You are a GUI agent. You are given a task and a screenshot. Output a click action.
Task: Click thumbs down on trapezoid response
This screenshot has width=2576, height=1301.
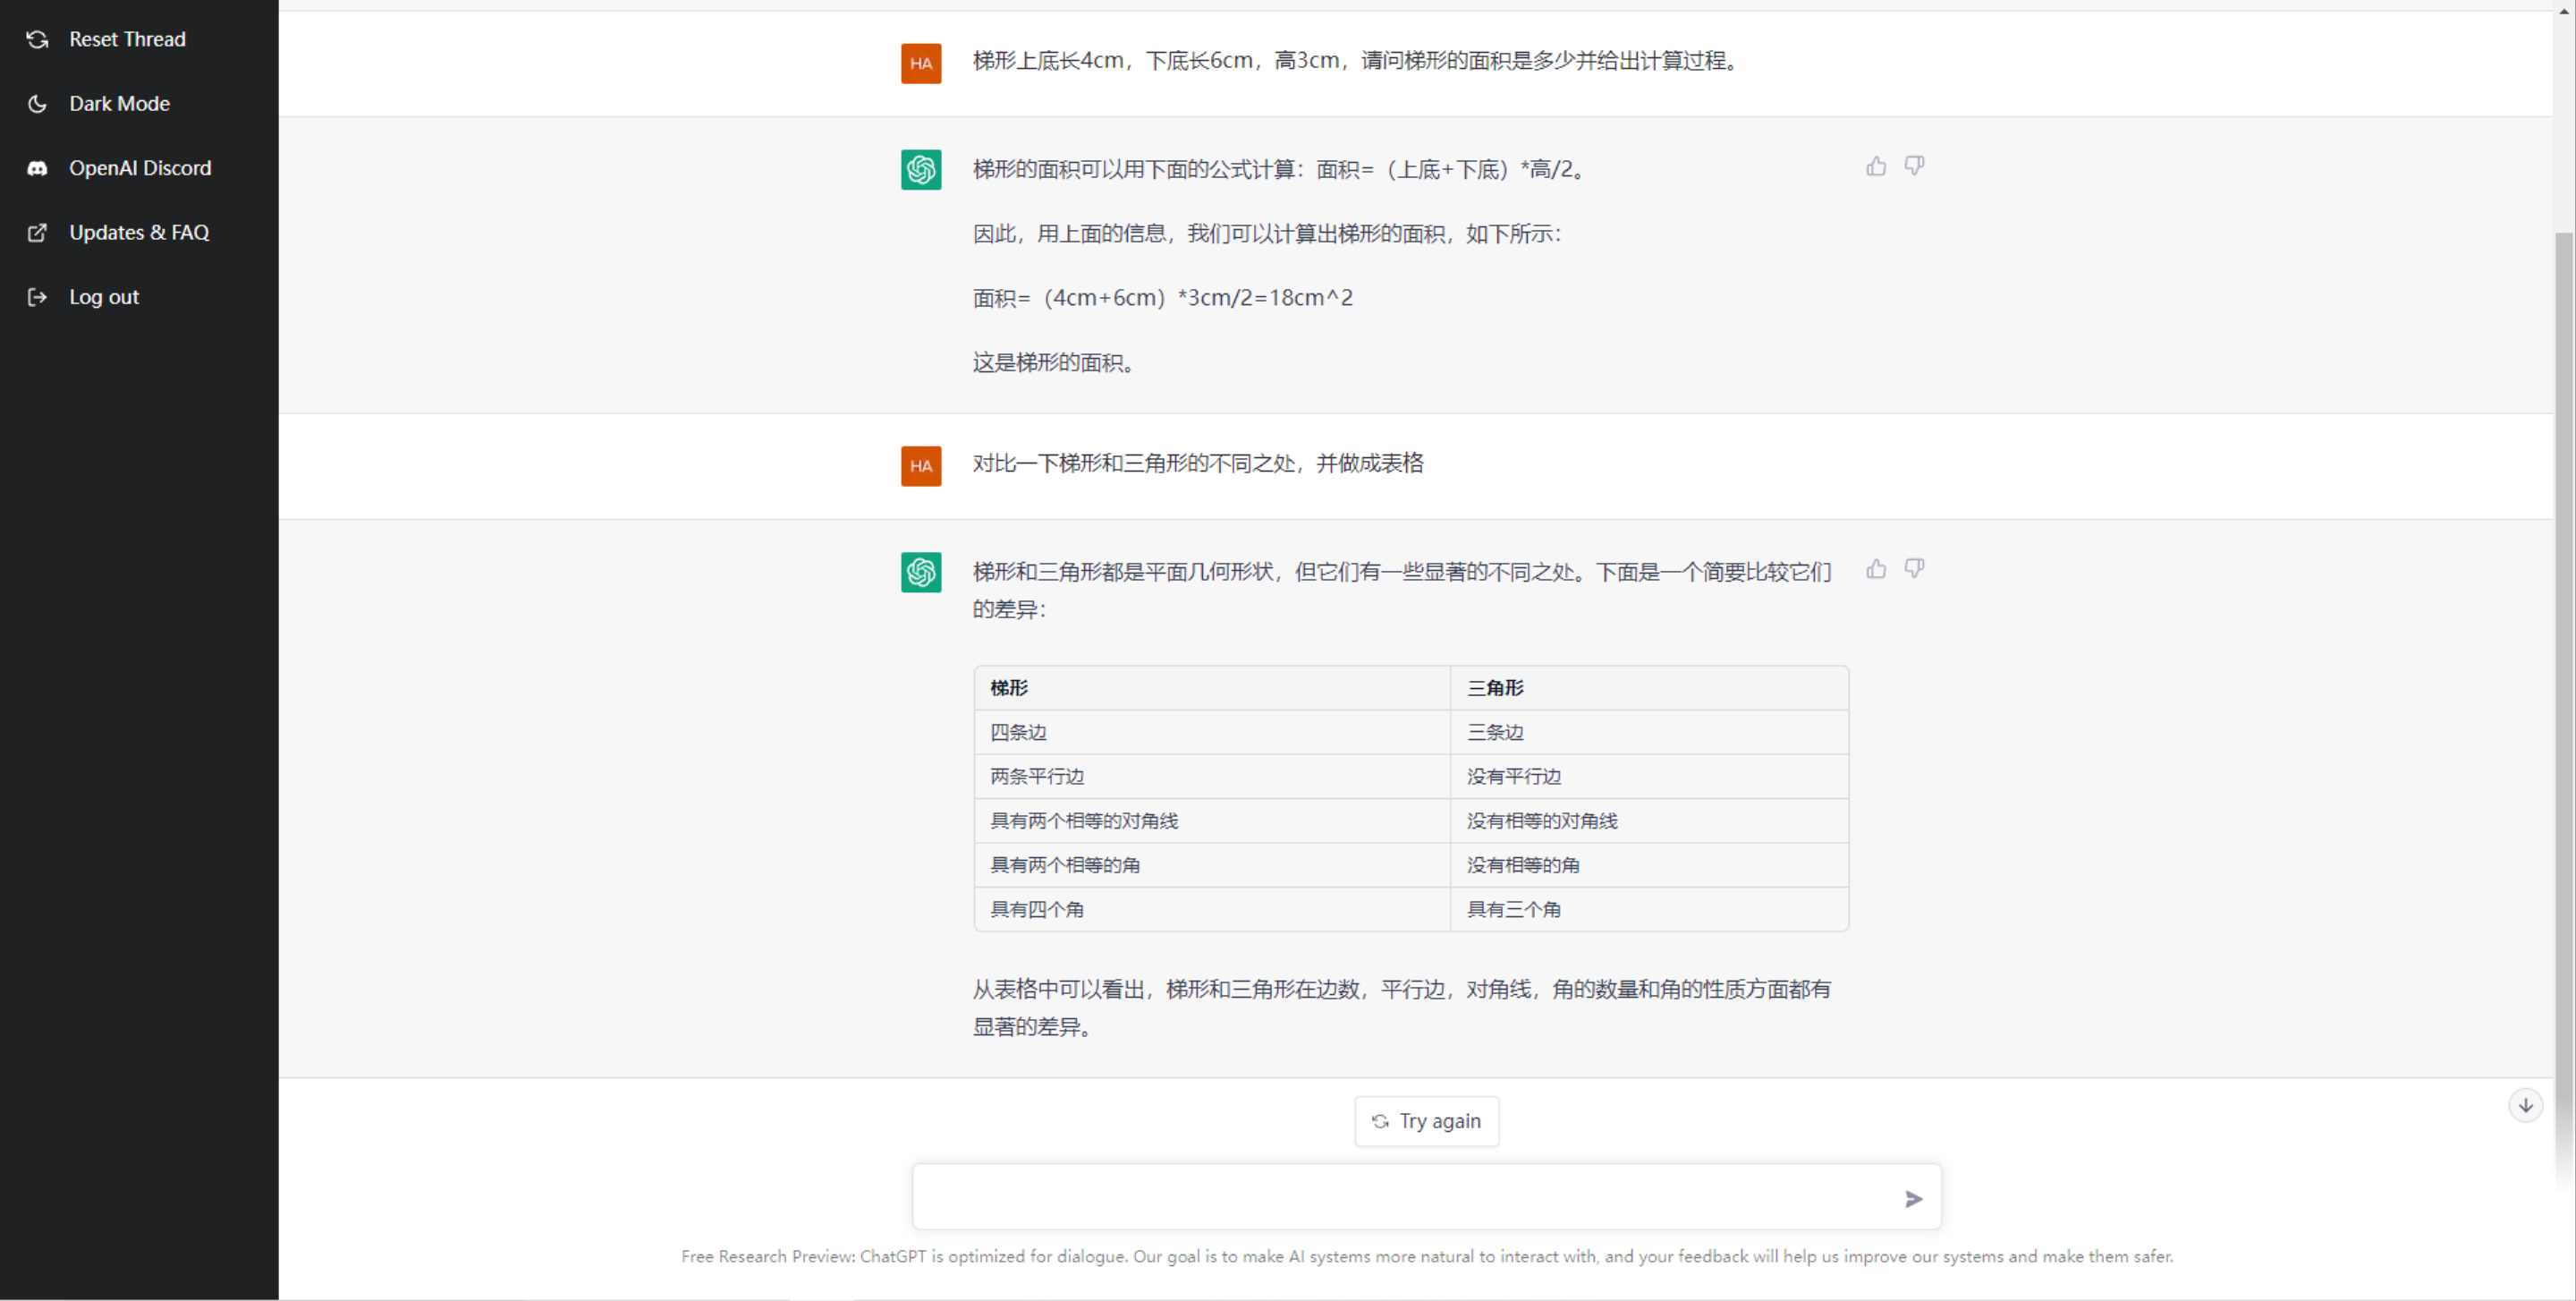coord(1916,166)
